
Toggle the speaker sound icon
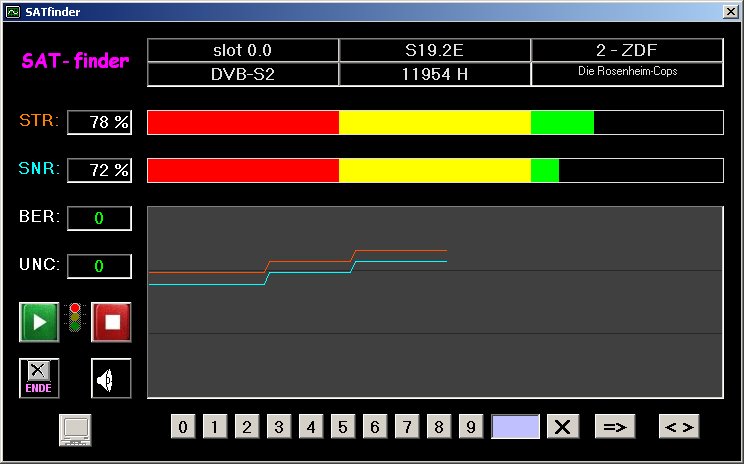pyautogui.click(x=111, y=378)
